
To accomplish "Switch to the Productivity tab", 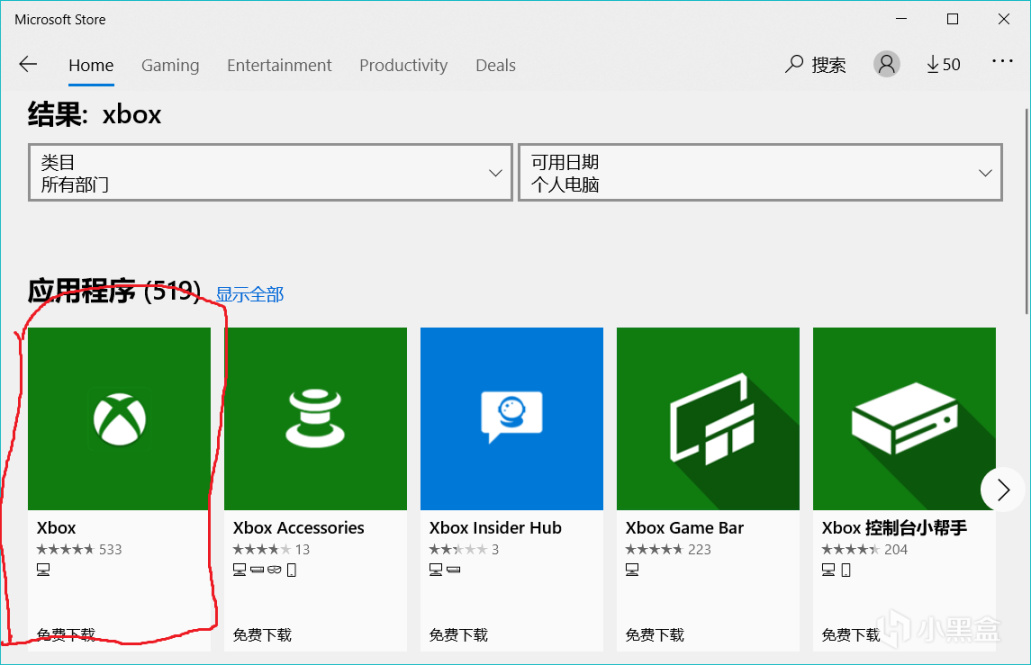I will tap(403, 65).
